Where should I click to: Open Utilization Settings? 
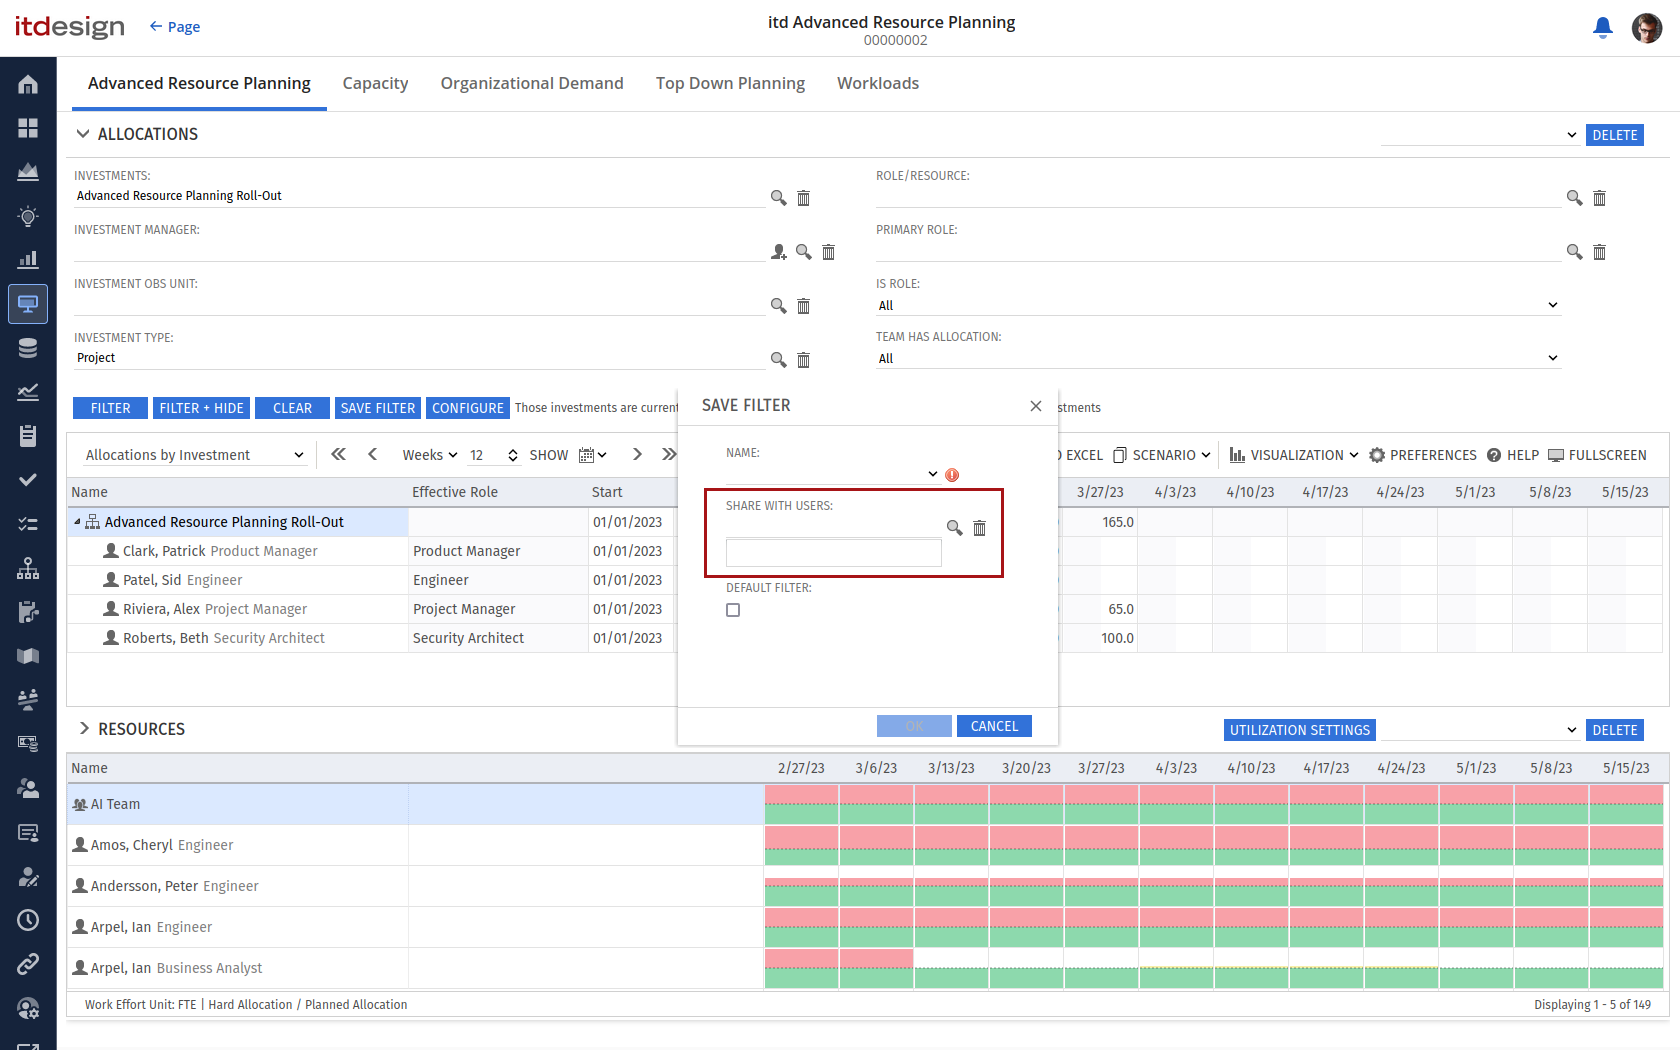pyautogui.click(x=1299, y=730)
